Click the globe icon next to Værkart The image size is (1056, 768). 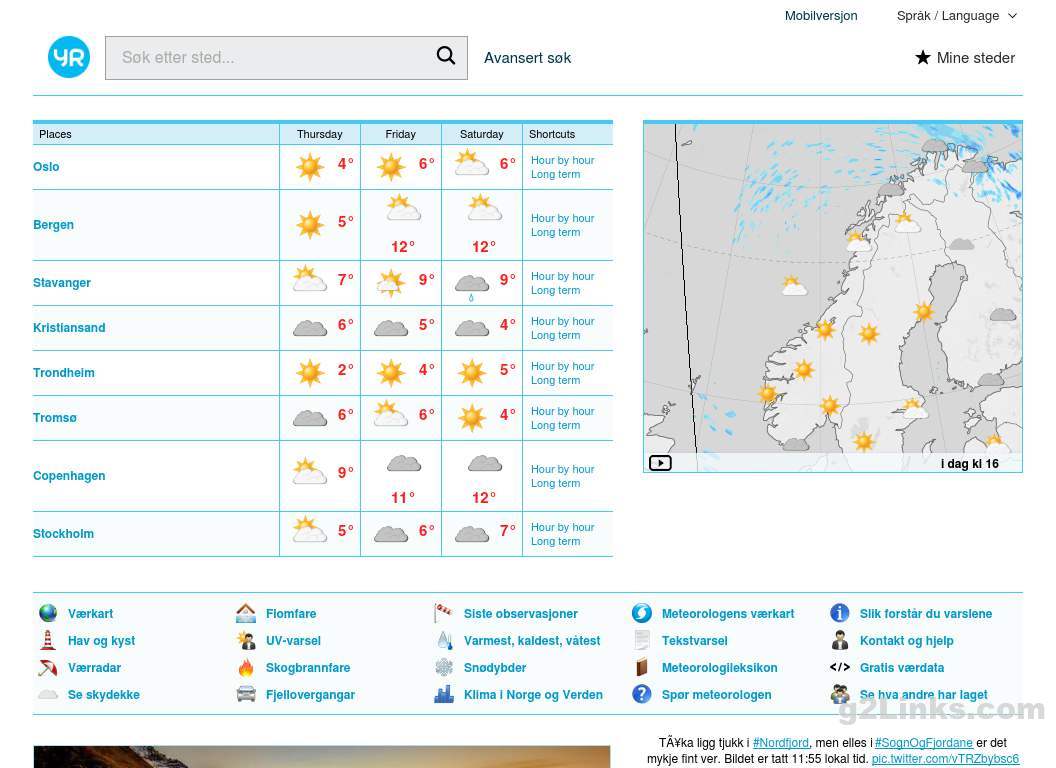pyautogui.click(x=48, y=613)
